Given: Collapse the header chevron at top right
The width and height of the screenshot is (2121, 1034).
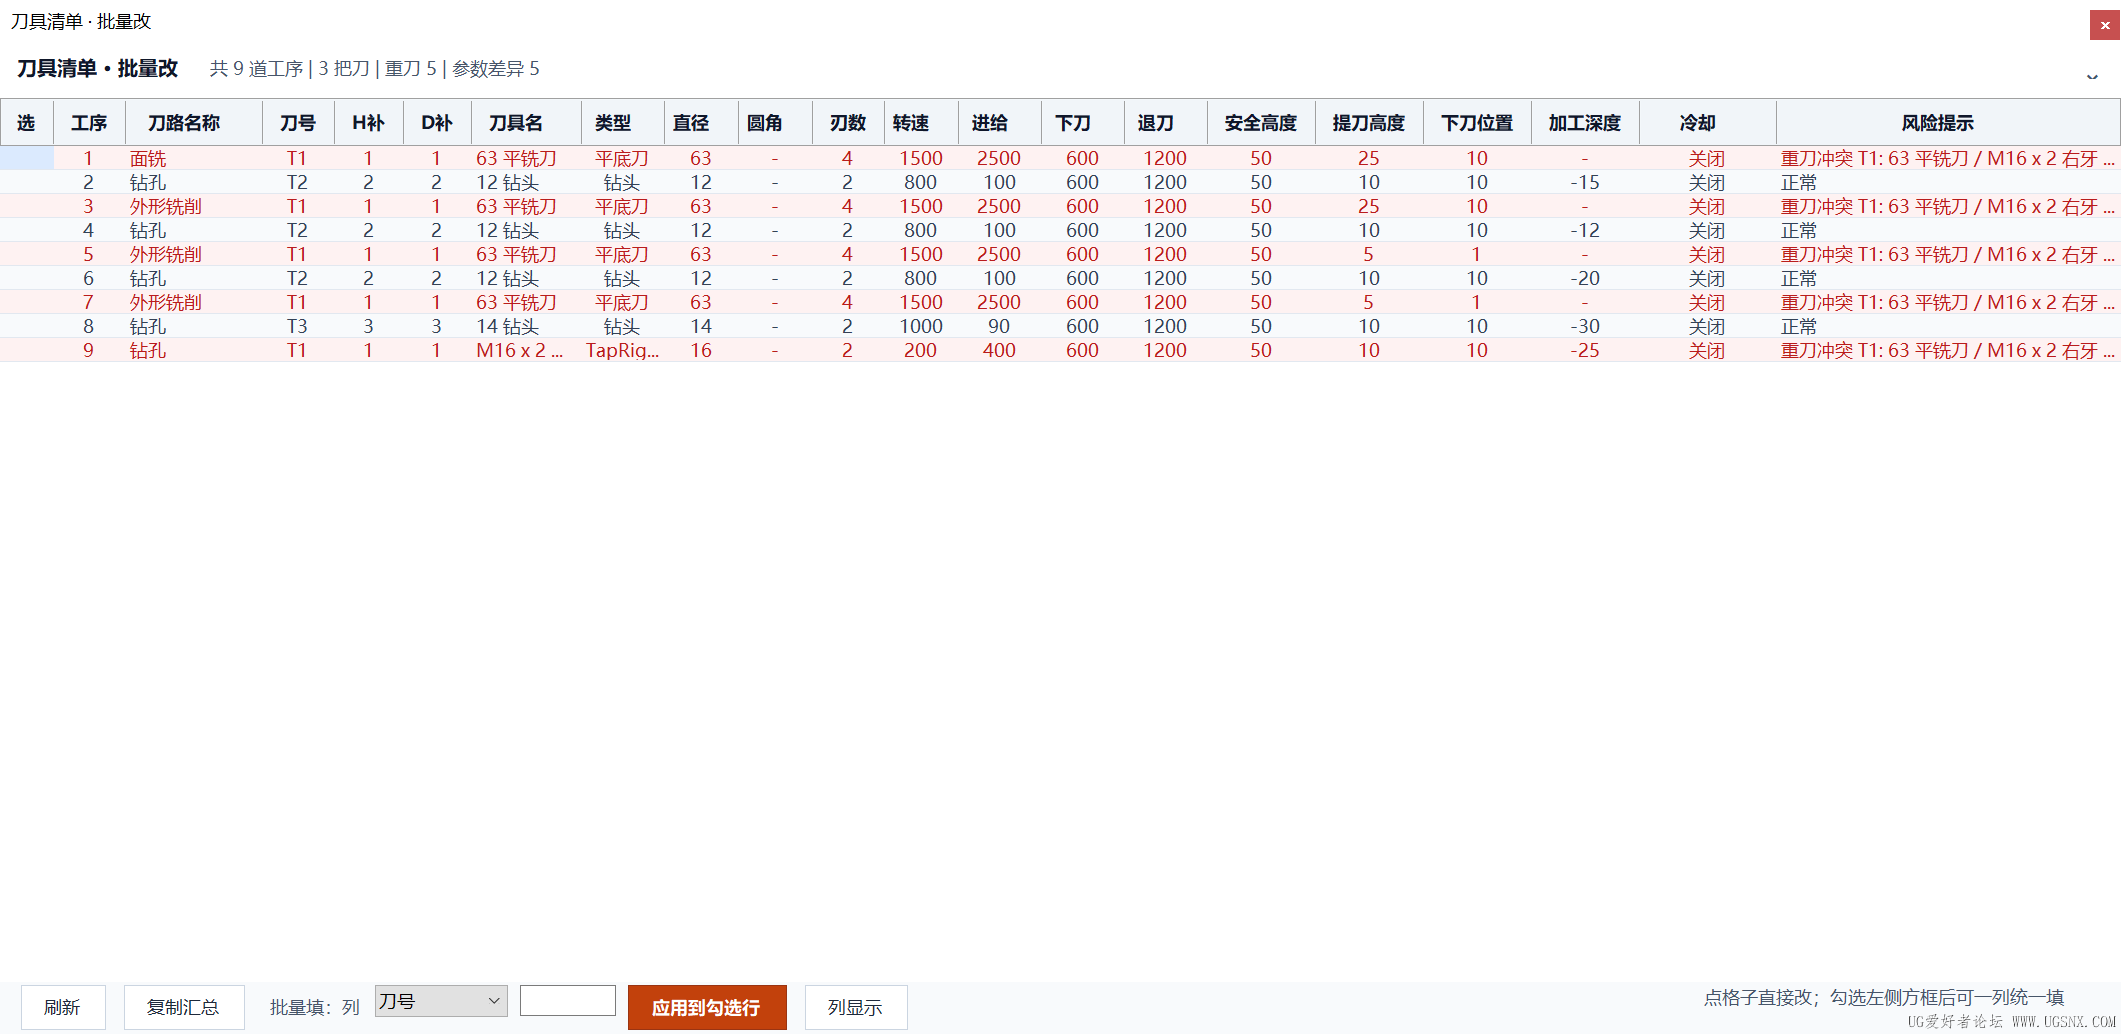Looking at the screenshot, I should coord(2092,76).
